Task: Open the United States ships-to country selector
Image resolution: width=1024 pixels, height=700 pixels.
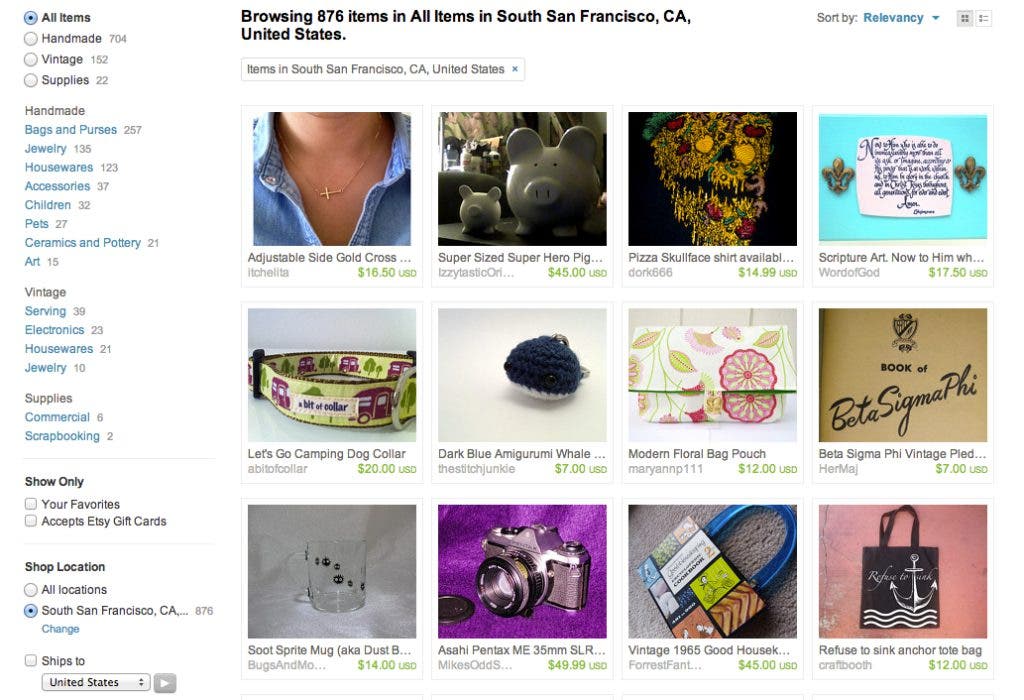Action: pos(95,683)
